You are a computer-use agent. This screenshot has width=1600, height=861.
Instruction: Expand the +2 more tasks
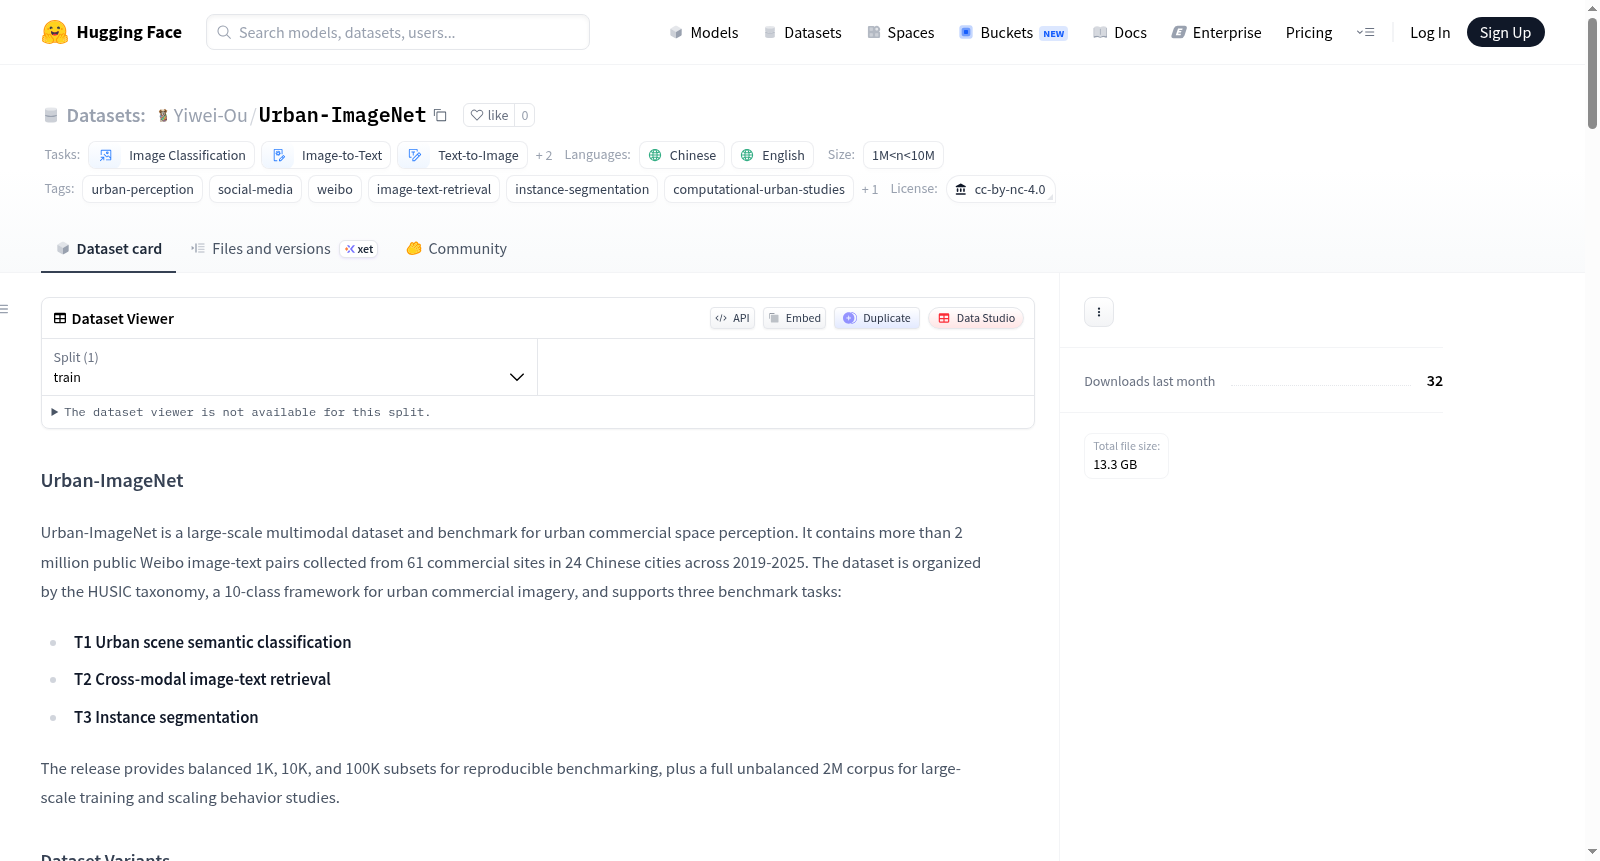coord(544,155)
